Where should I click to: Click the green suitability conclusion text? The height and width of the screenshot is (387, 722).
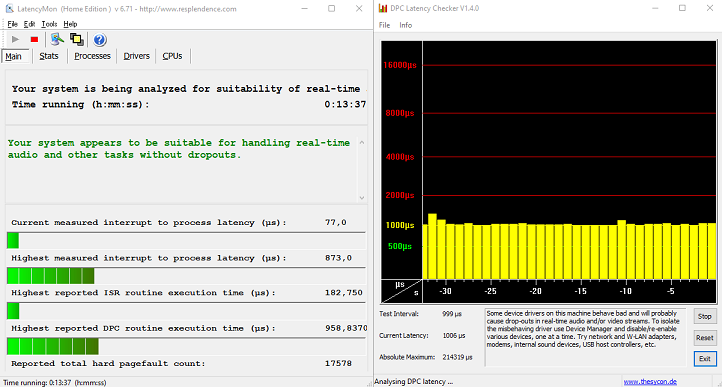point(179,149)
